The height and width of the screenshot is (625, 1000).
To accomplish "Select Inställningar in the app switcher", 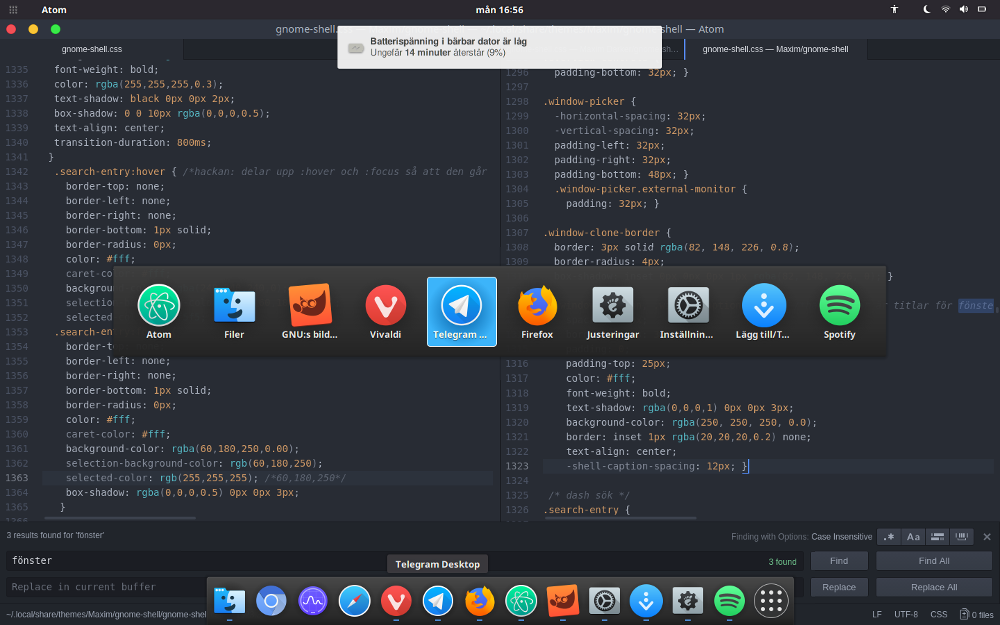I will coord(688,312).
